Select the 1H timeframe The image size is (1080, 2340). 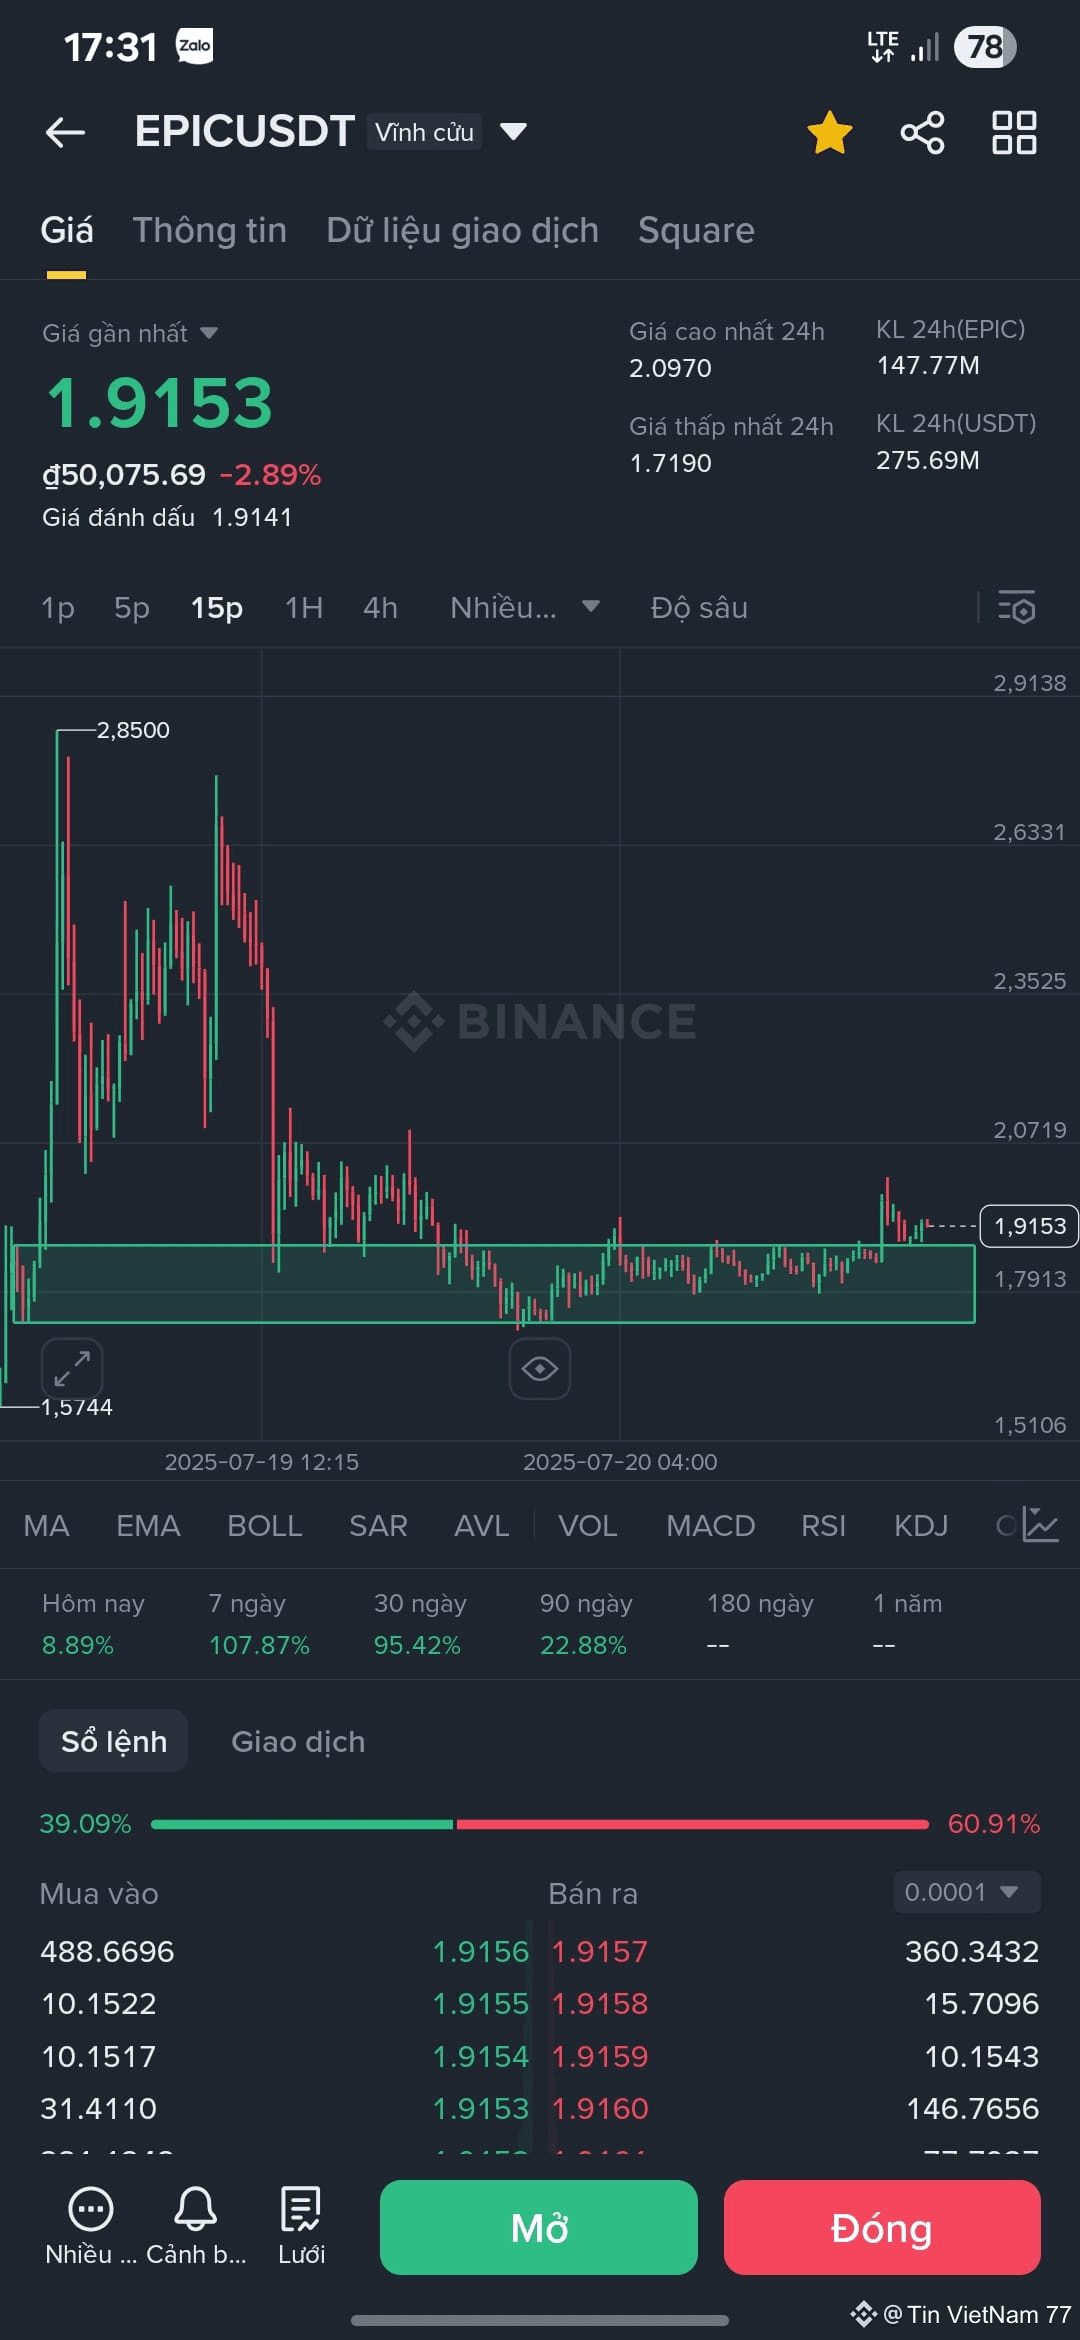click(x=304, y=607)
